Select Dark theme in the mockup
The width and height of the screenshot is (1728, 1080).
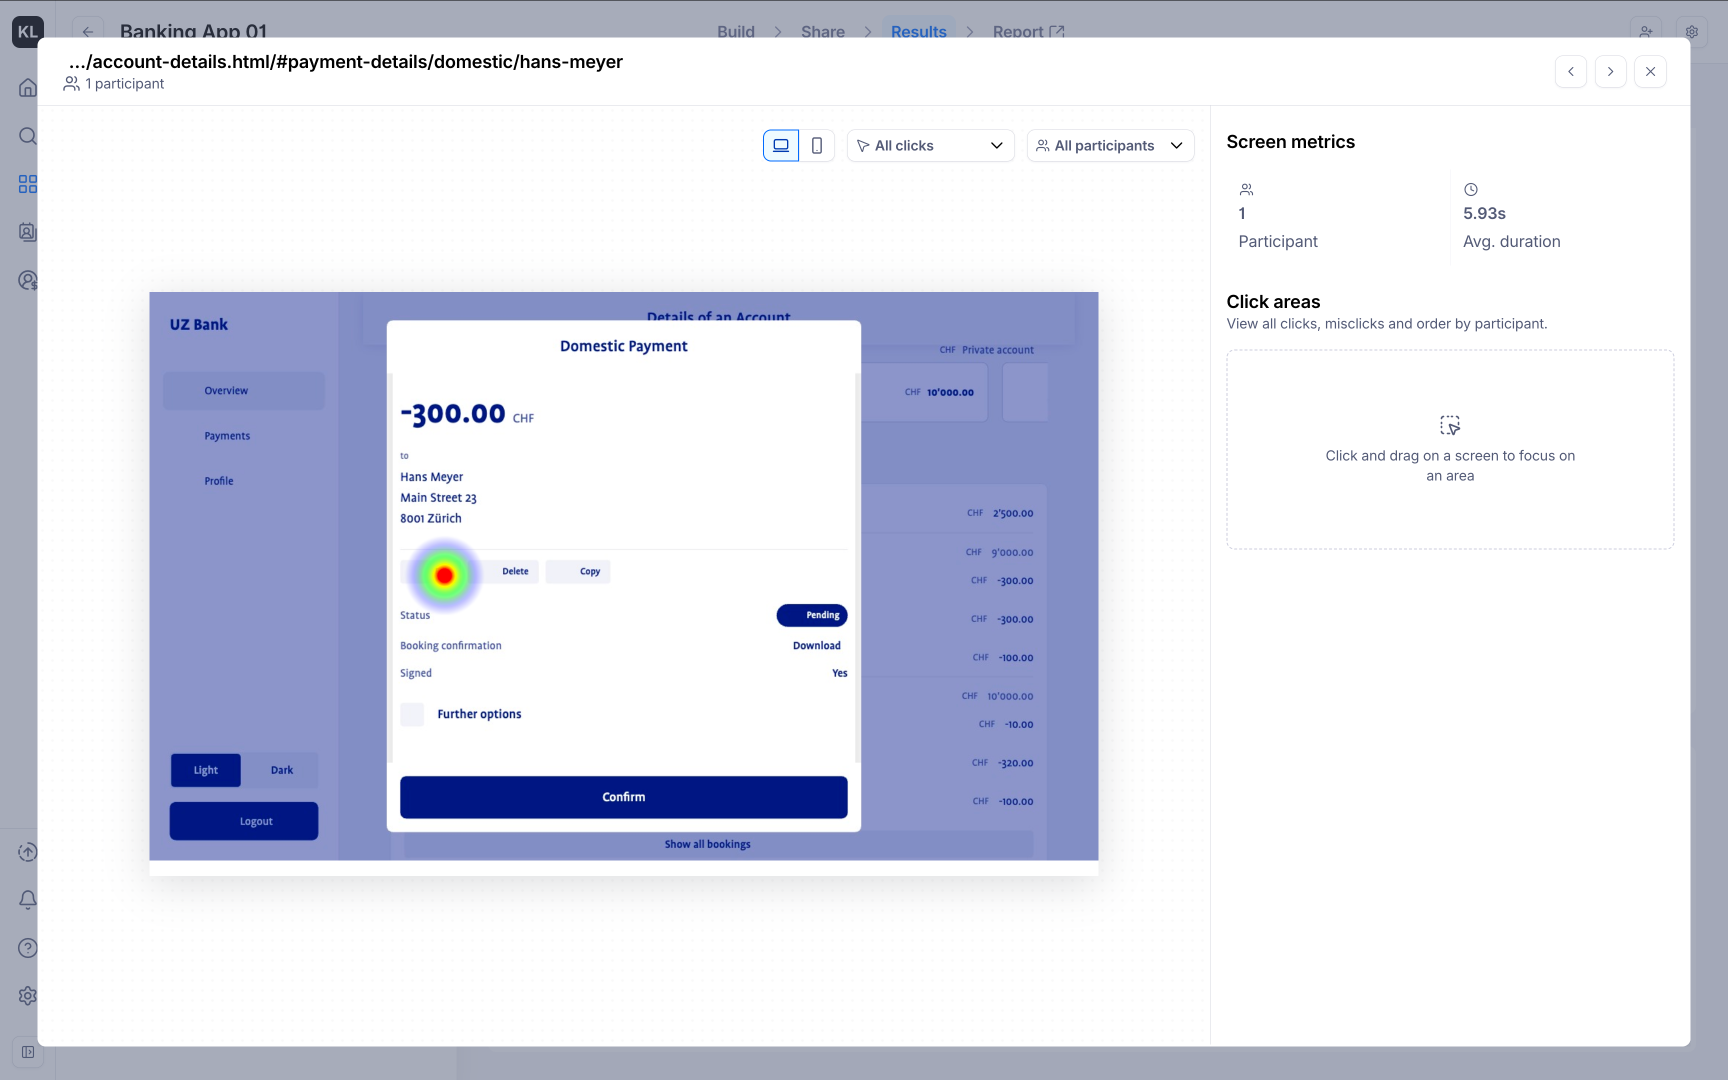point(282,770)
